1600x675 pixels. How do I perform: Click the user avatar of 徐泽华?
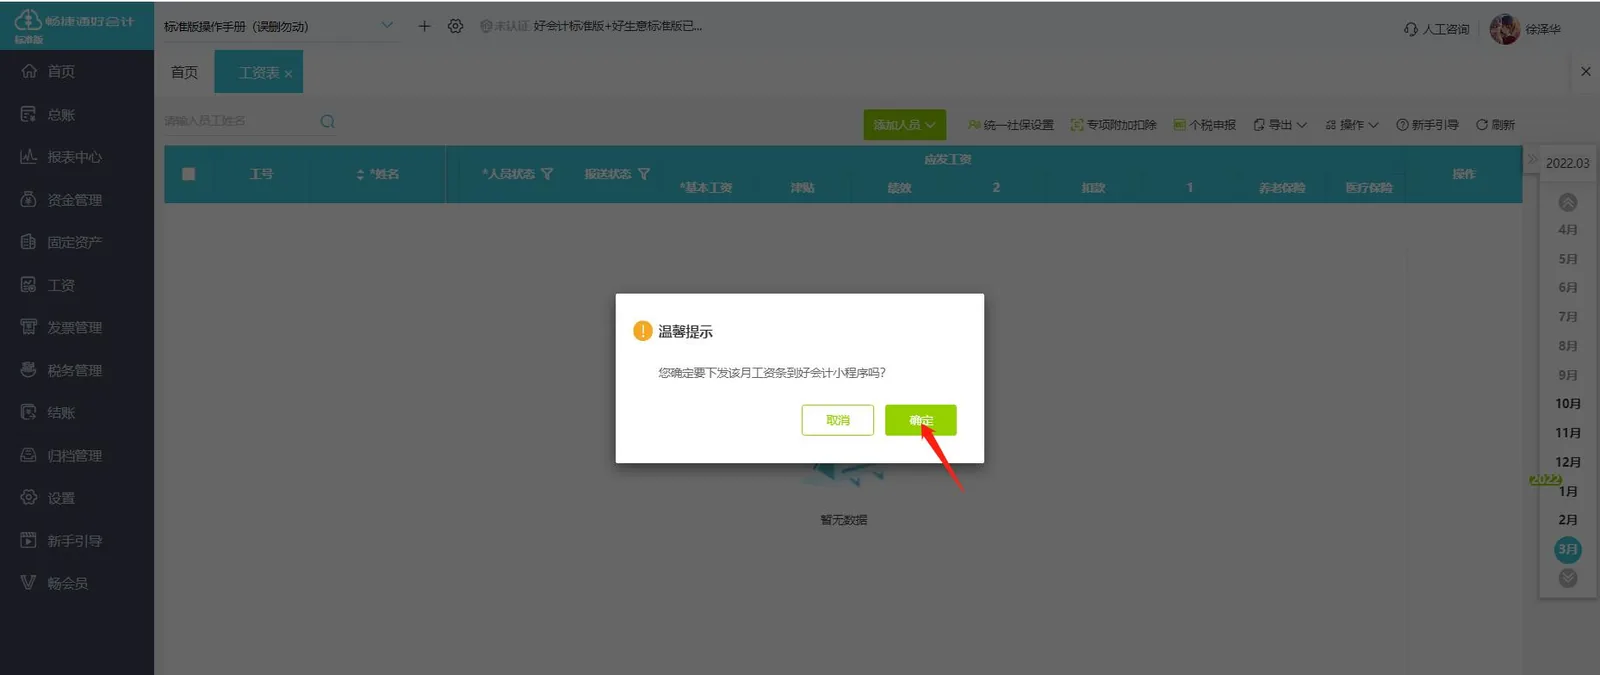pyautogui.click(x=1504, y=29)
